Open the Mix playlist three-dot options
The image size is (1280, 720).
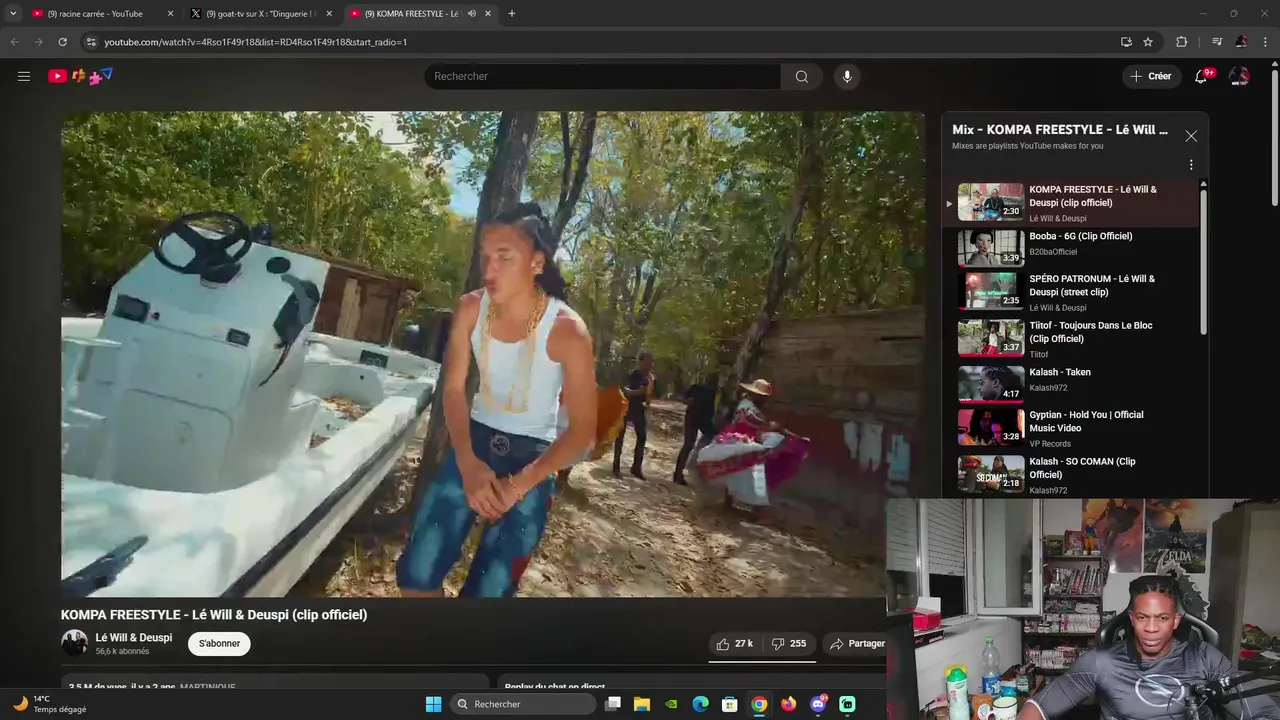click(x=1191, y=165)
